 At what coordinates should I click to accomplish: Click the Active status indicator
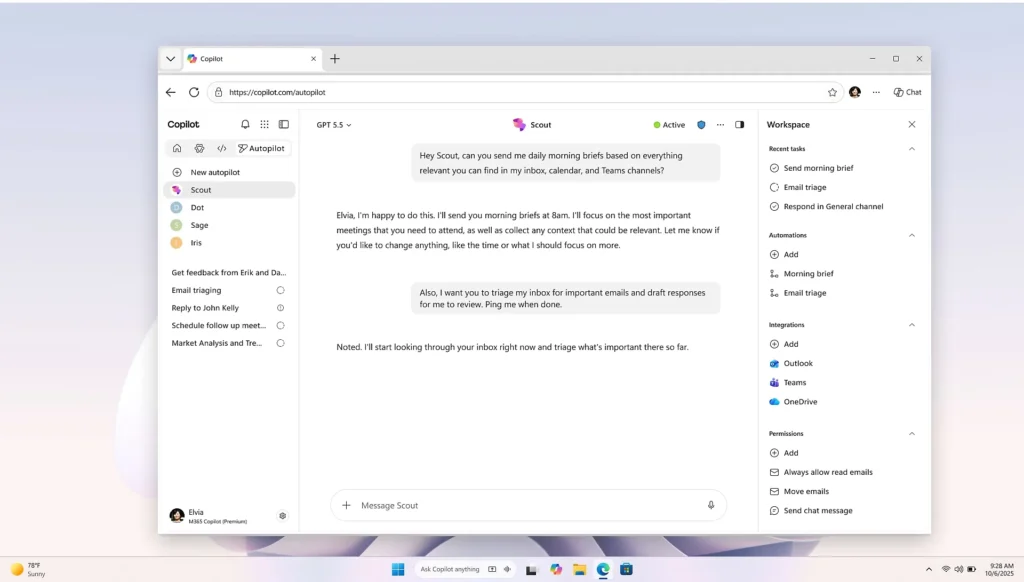pyautogui.click(x=669, y=125)
